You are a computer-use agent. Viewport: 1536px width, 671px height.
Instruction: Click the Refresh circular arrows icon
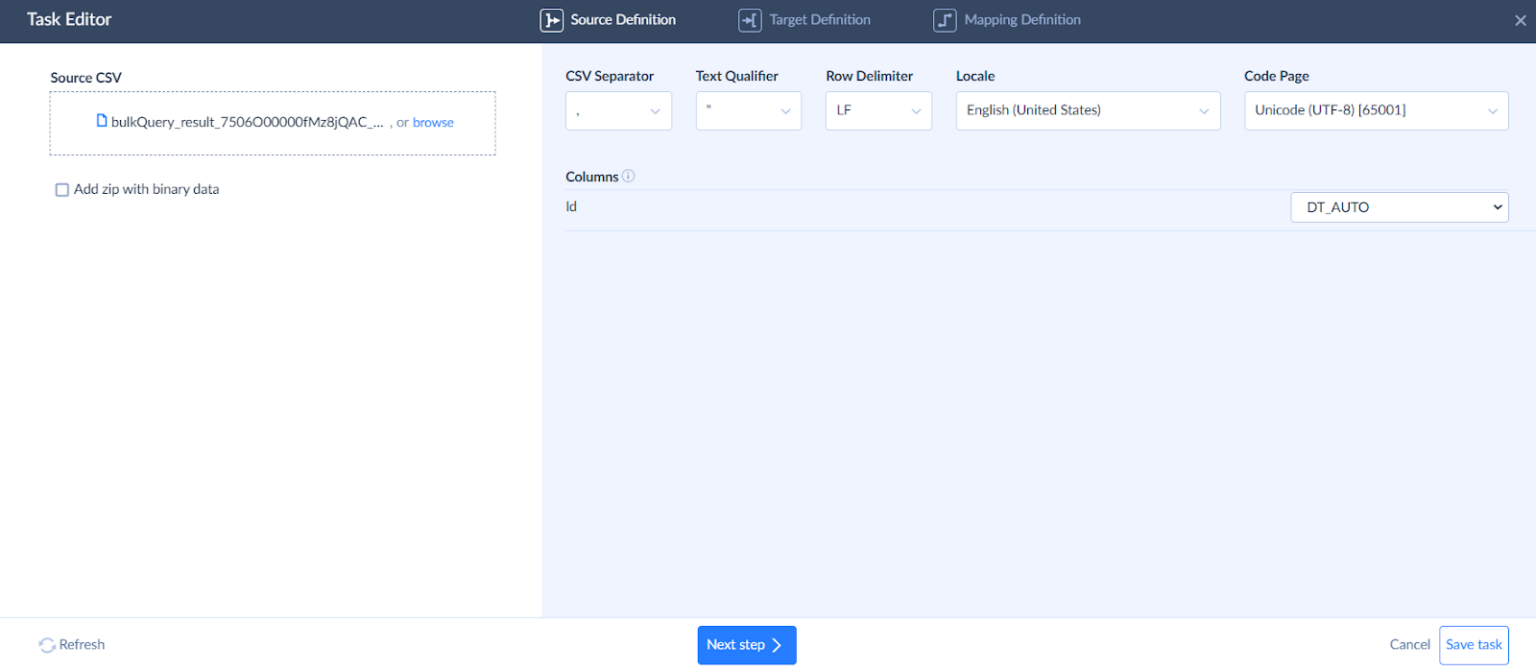pos(47,645)
